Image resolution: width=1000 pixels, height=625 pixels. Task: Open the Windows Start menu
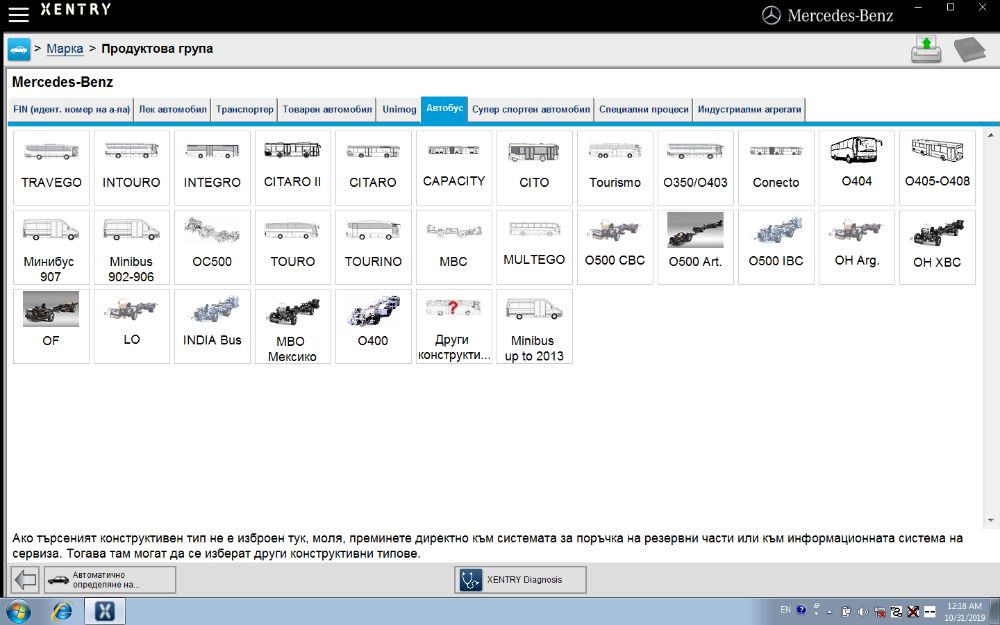(x=17, y=611)
